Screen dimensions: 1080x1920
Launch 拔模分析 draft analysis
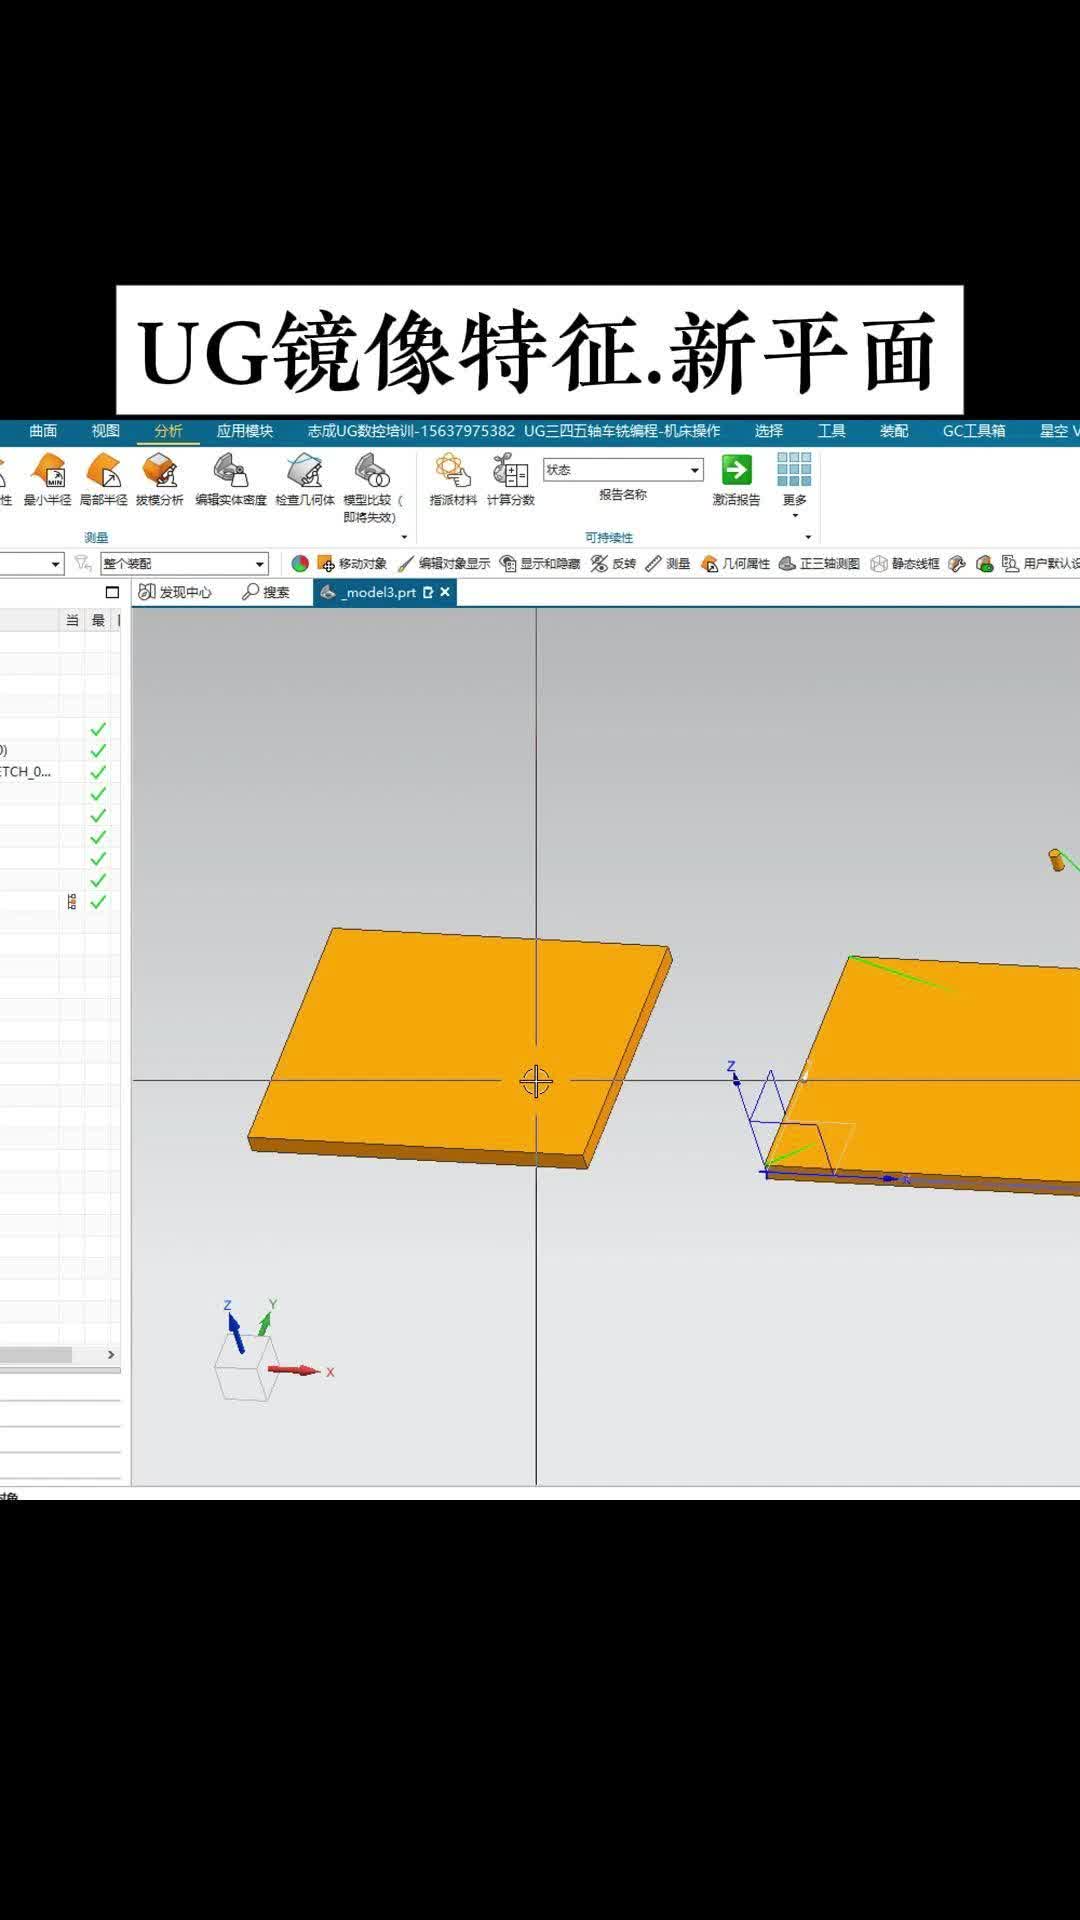tap(160, 480)
